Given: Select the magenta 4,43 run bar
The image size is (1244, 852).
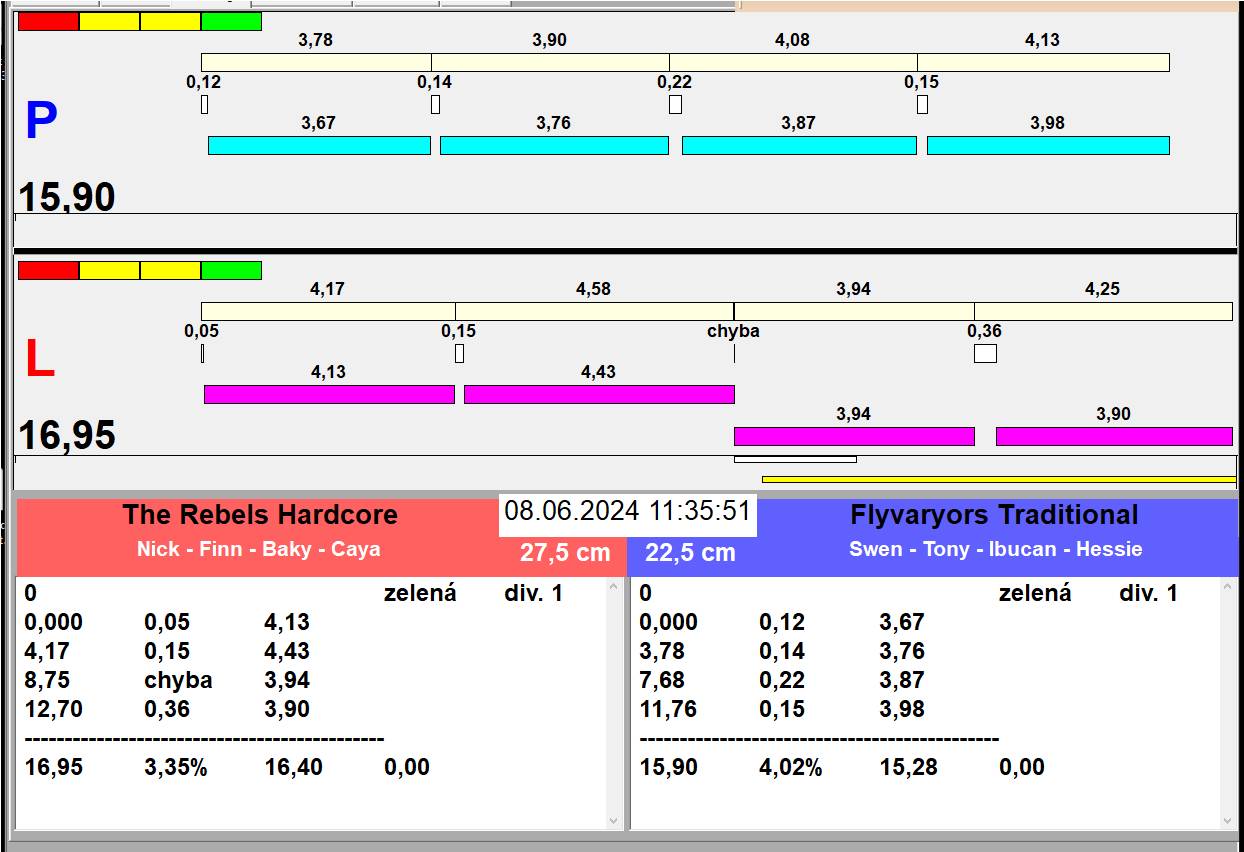Looking at the screenshot, I should coord(598,394).
